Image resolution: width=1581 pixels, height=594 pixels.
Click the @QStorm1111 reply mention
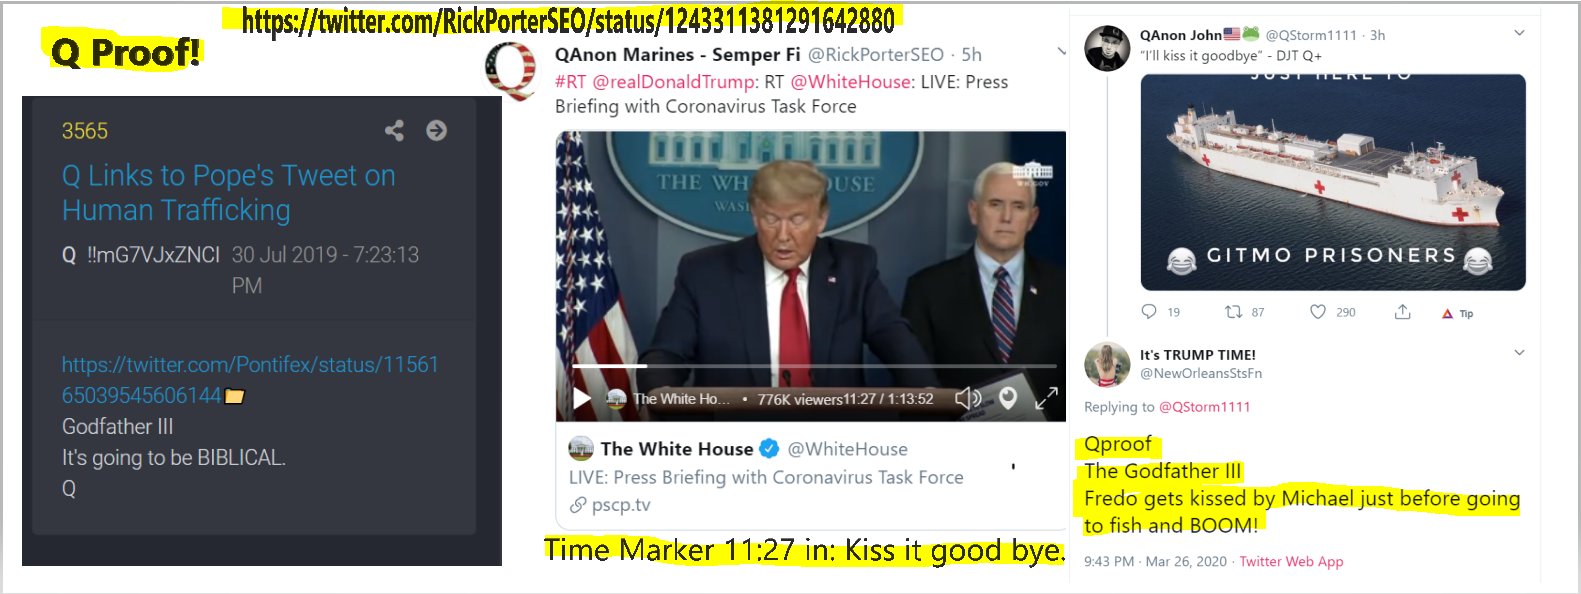point(1204,407)
